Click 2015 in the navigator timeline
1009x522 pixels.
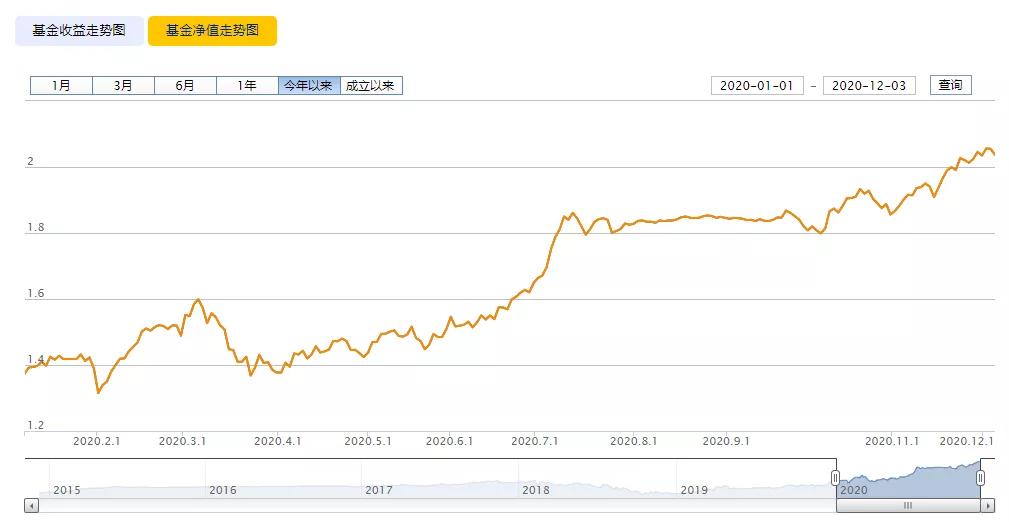click(x=67, y=490)
